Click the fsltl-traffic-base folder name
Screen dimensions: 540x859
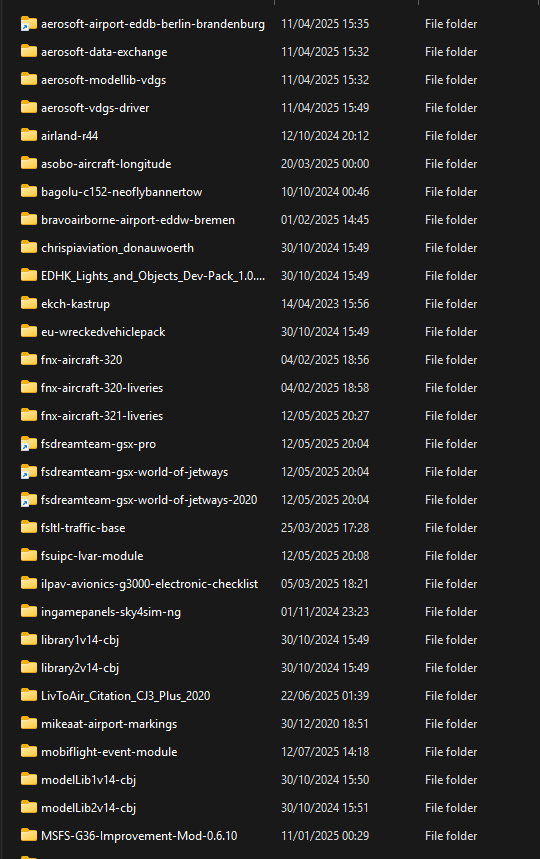coord(83,528)
